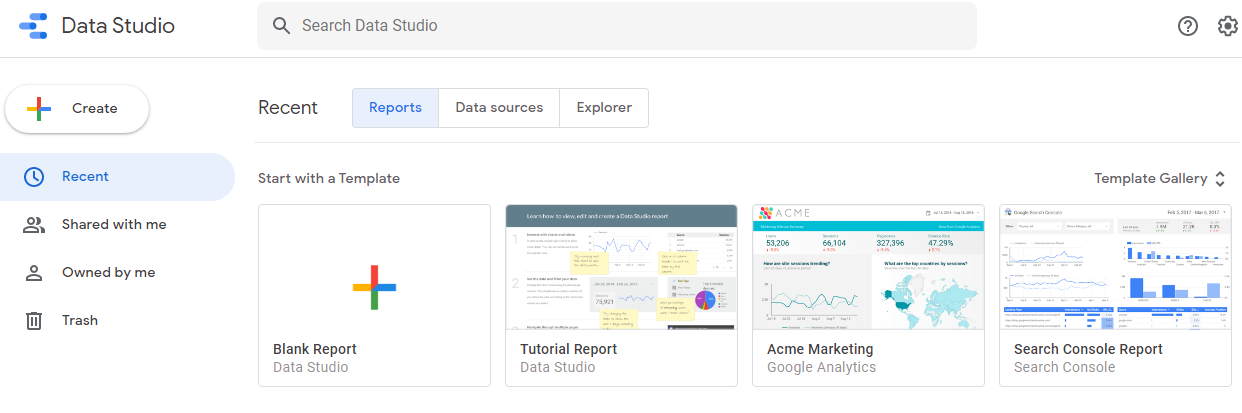Expand the Template Gallery arrows
Viewport: 1242px width, 413px height.
click(1220, 179)
